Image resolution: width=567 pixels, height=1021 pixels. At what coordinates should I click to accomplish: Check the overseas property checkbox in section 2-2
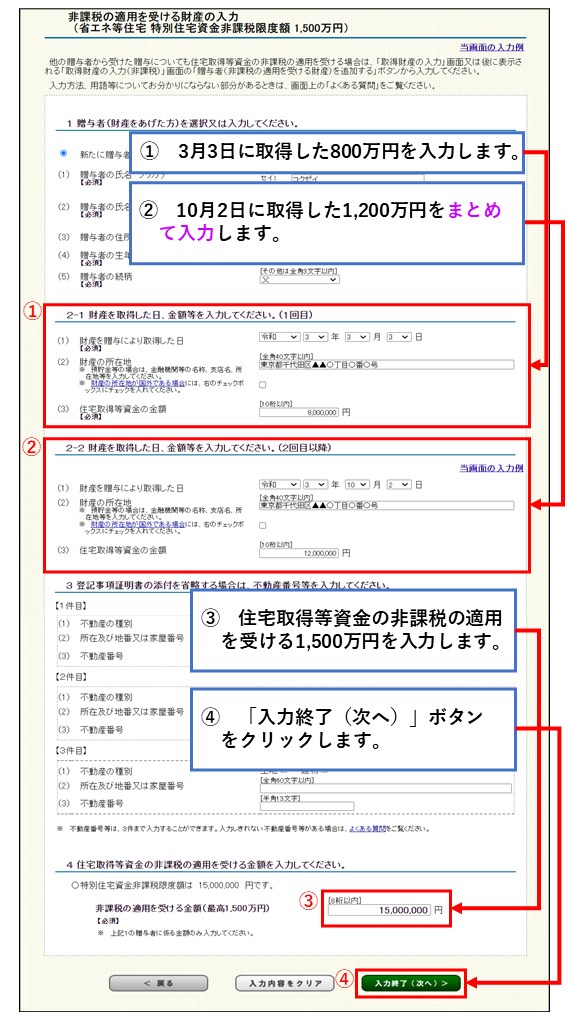[263, 525]
